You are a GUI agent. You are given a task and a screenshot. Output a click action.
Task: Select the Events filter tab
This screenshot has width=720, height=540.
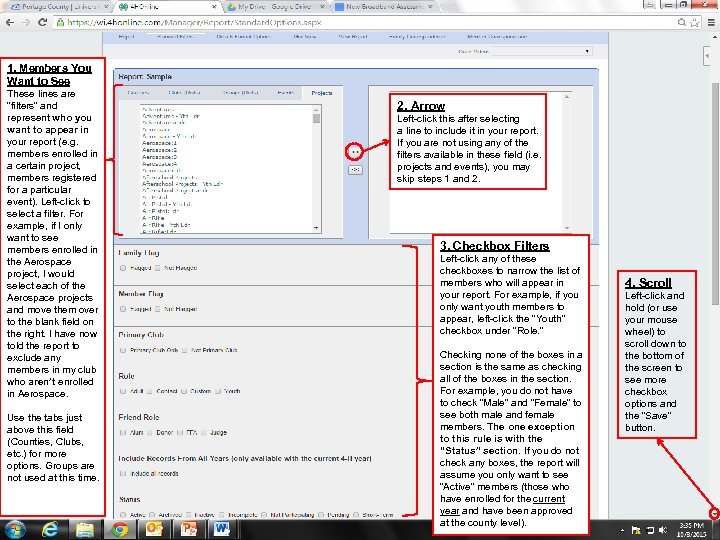click(x=286, y=93)
